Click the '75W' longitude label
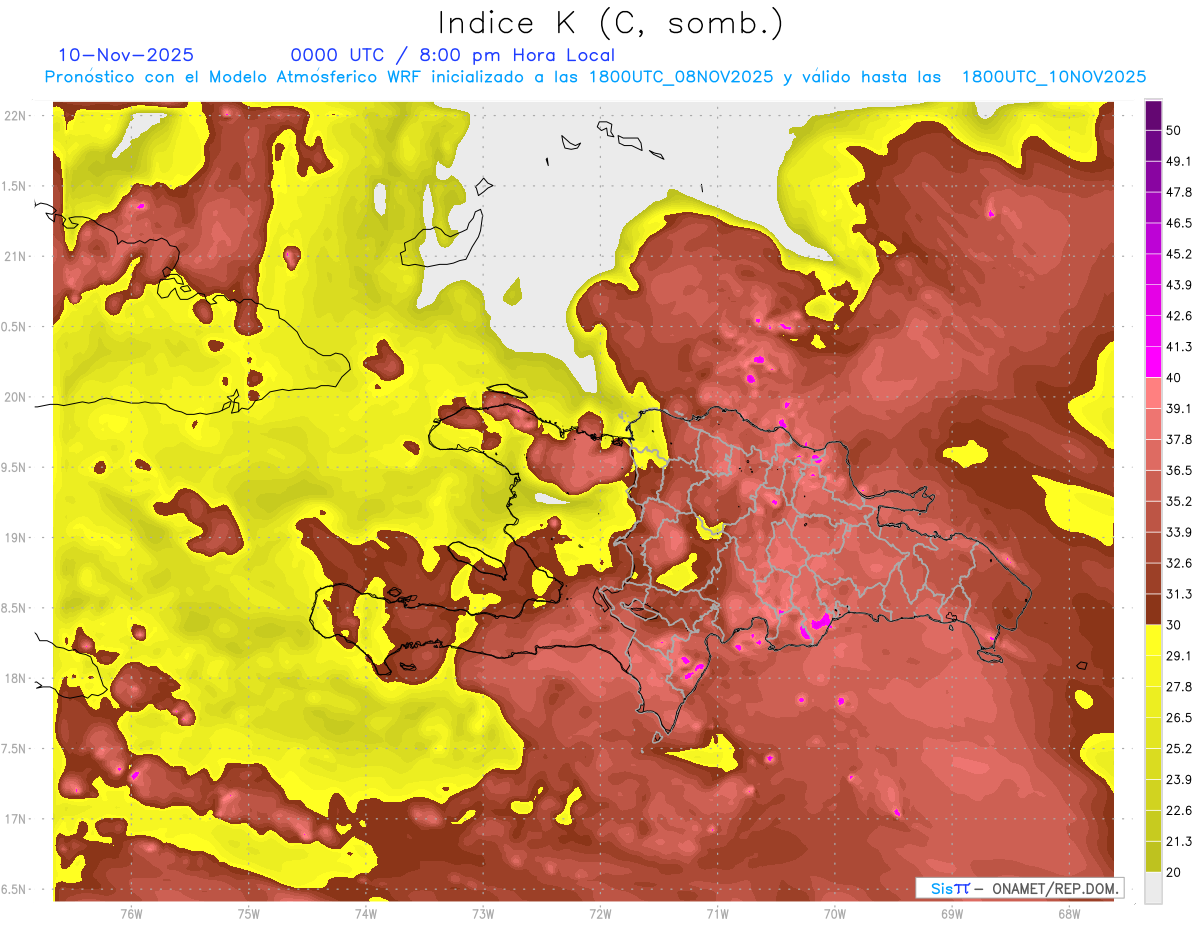The image size is (1200, 927). click(x=248, y=914)
